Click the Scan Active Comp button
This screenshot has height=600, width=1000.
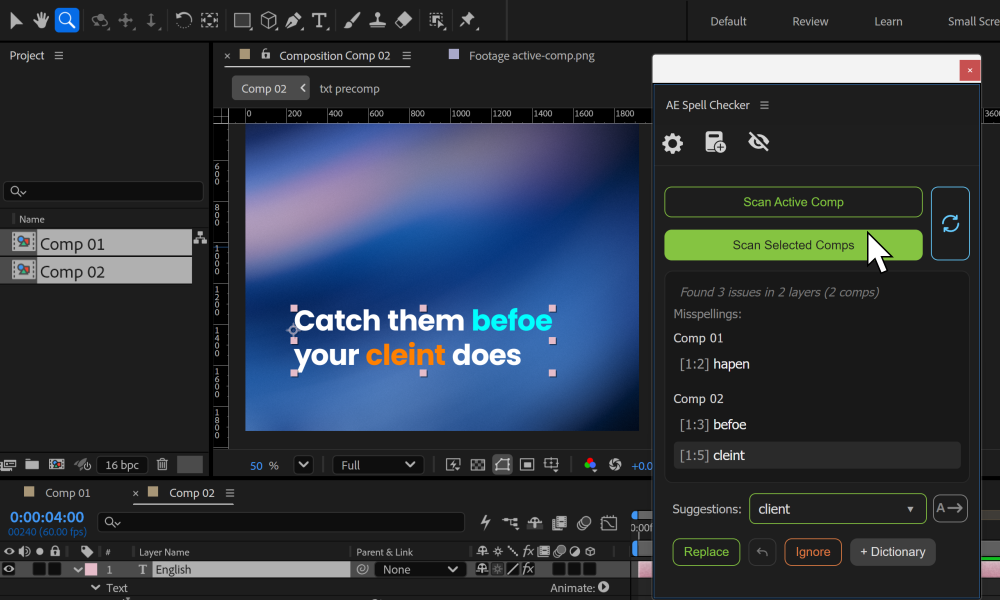[793, 202]
